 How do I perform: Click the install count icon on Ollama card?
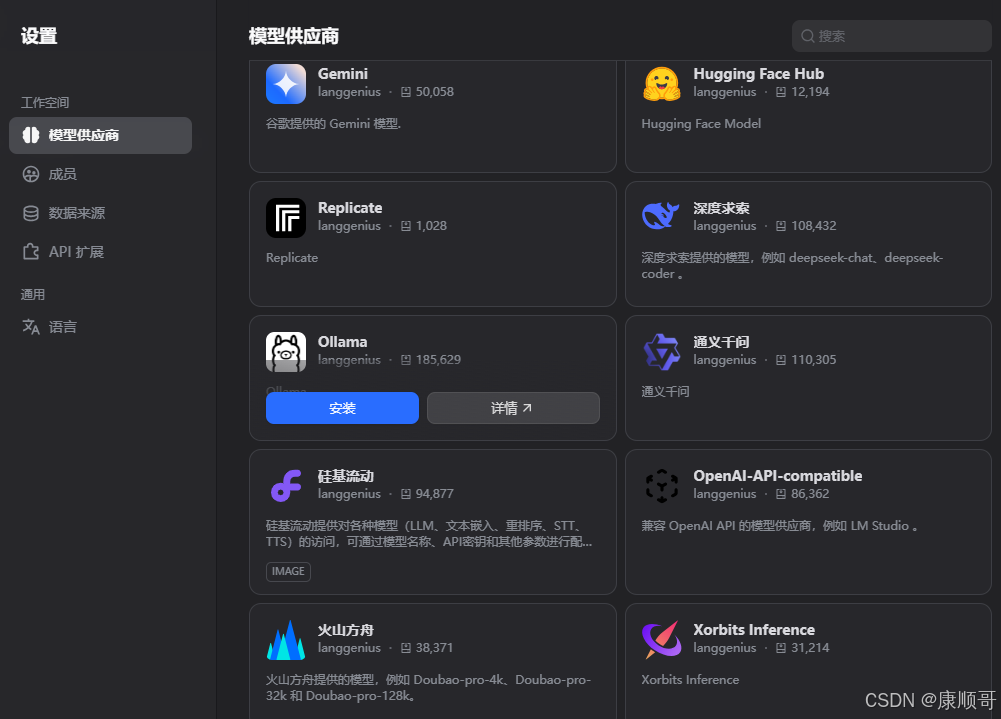pyautogui.click(x=405, y=360)
